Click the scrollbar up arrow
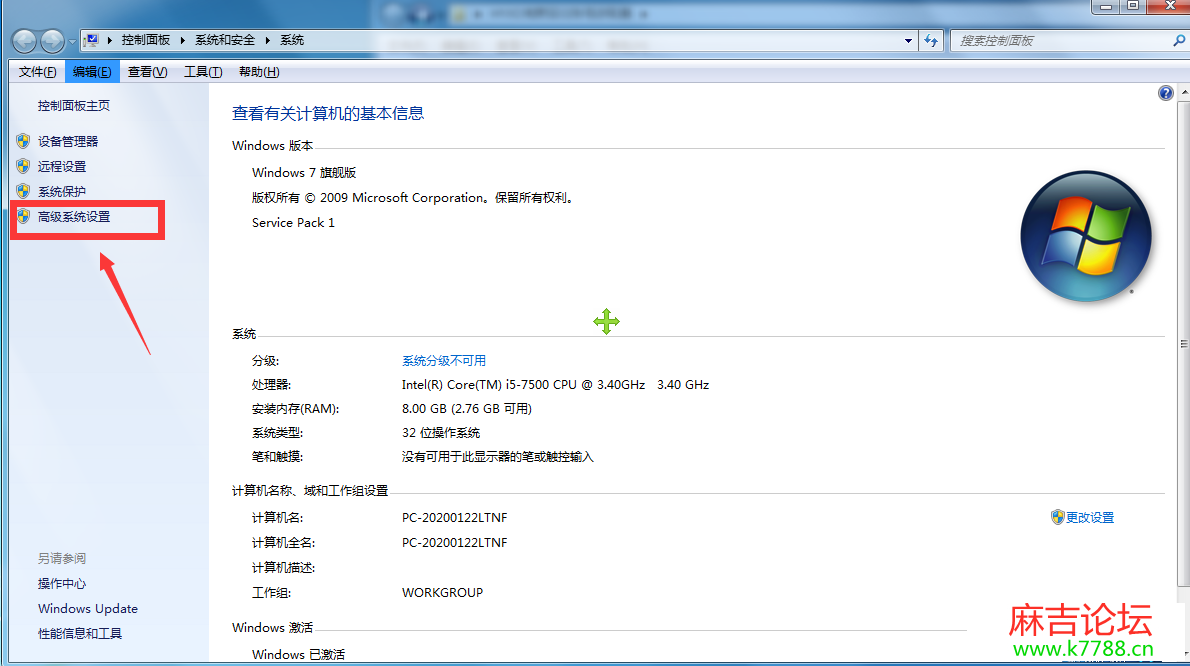Viewport: 1190px width, 666px height. (x=1184, y=92)
